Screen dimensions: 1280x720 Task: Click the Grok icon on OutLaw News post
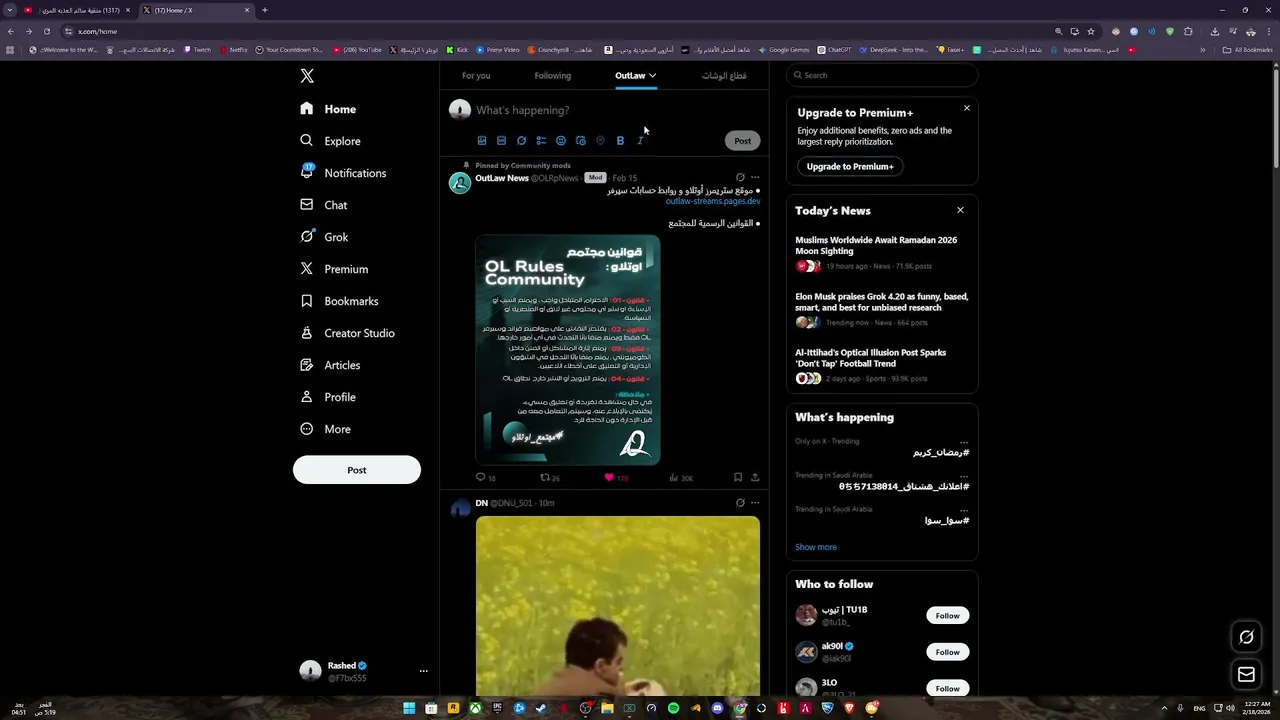click(740, 178)
